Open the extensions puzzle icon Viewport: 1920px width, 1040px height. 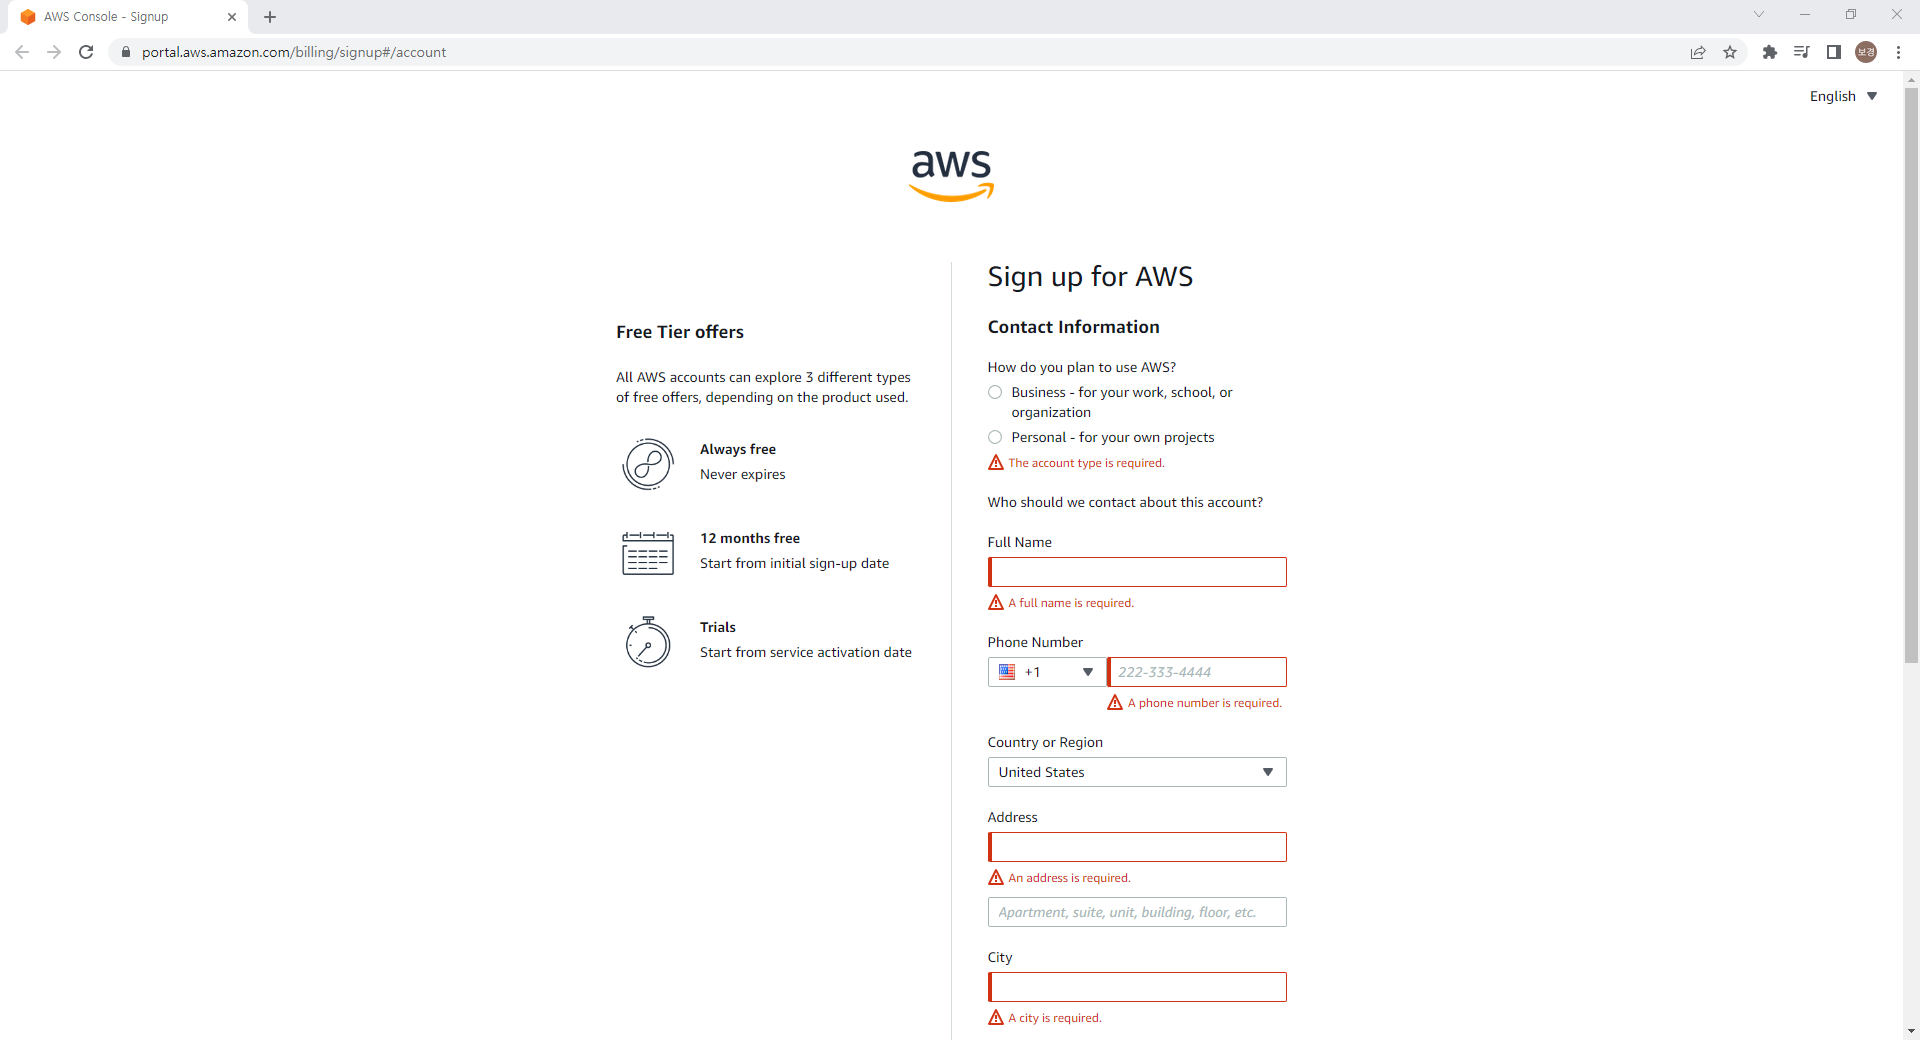click(x=1770, y=52)
